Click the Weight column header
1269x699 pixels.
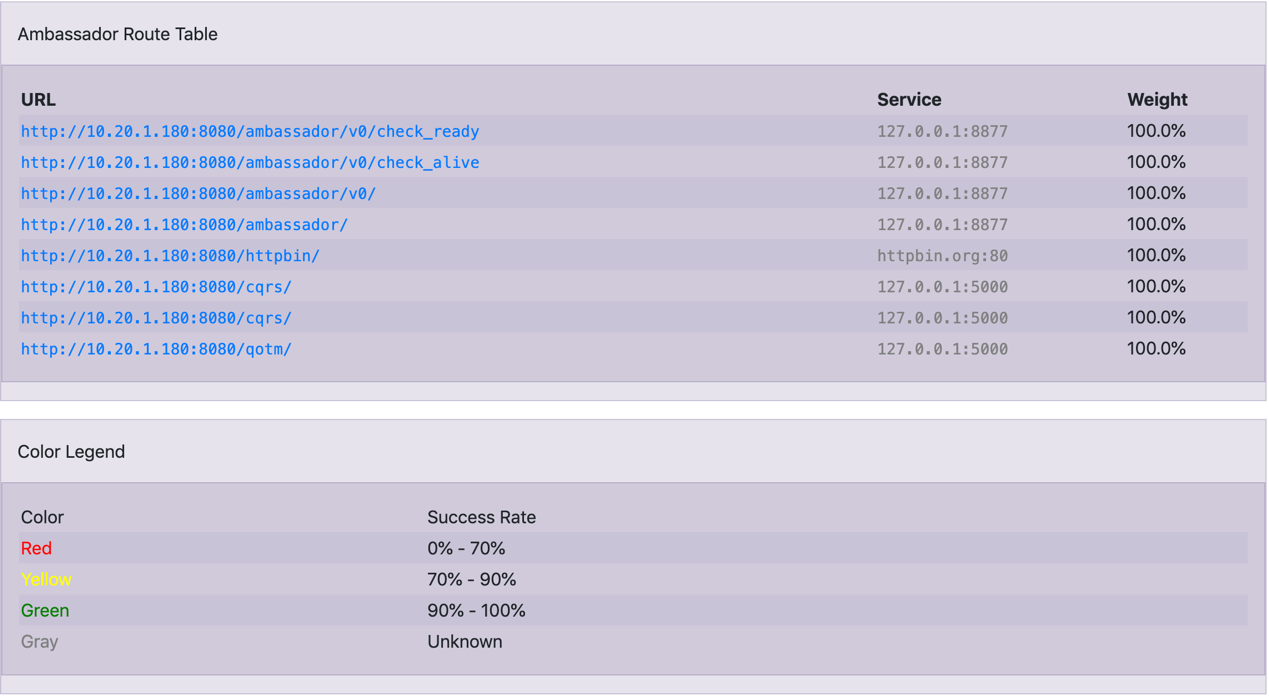[1157, 99]
